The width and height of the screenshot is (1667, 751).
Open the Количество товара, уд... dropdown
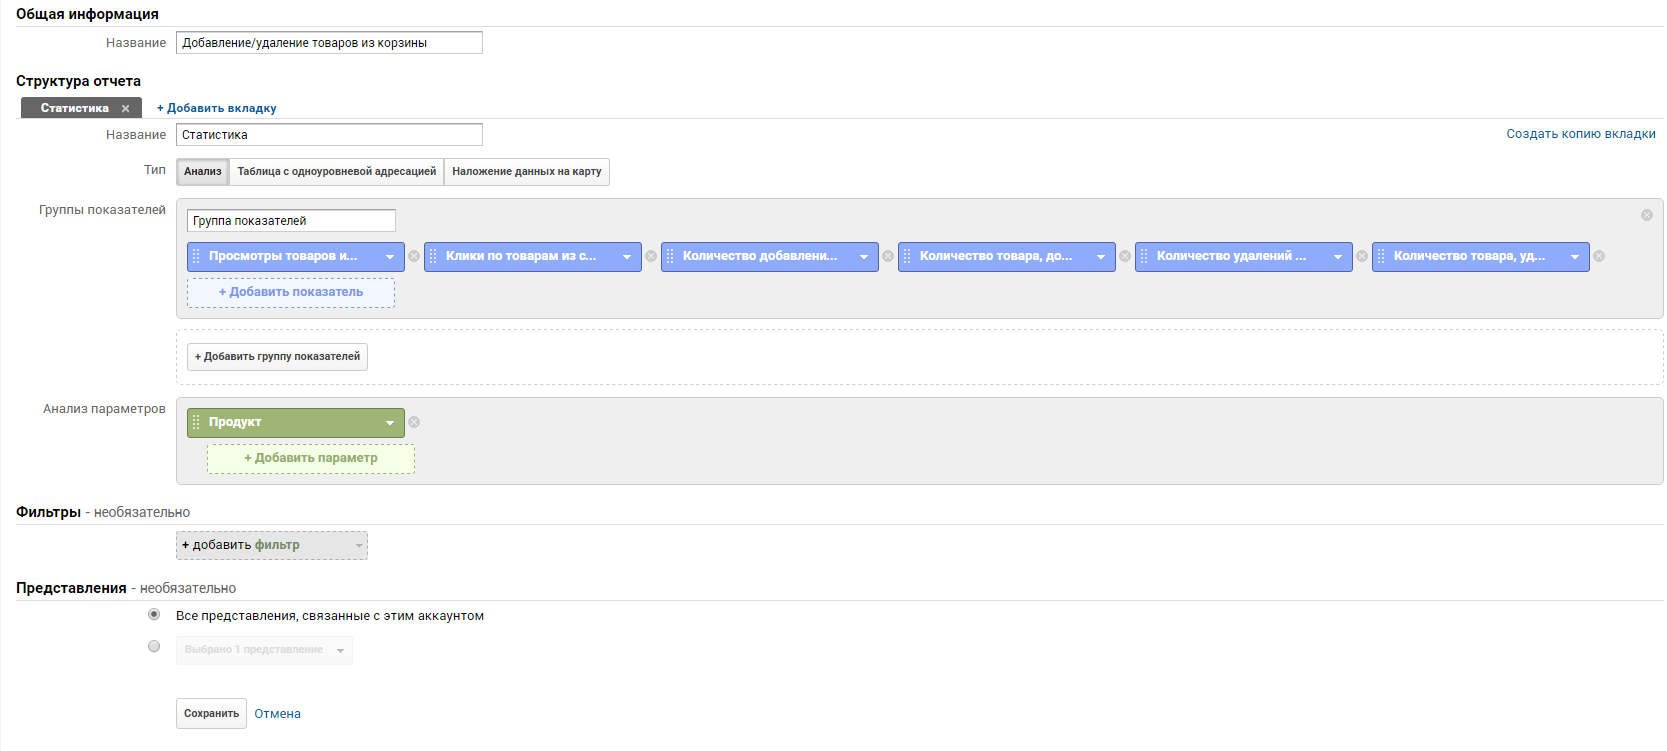pyautogui.click(x=1575, y=257)
